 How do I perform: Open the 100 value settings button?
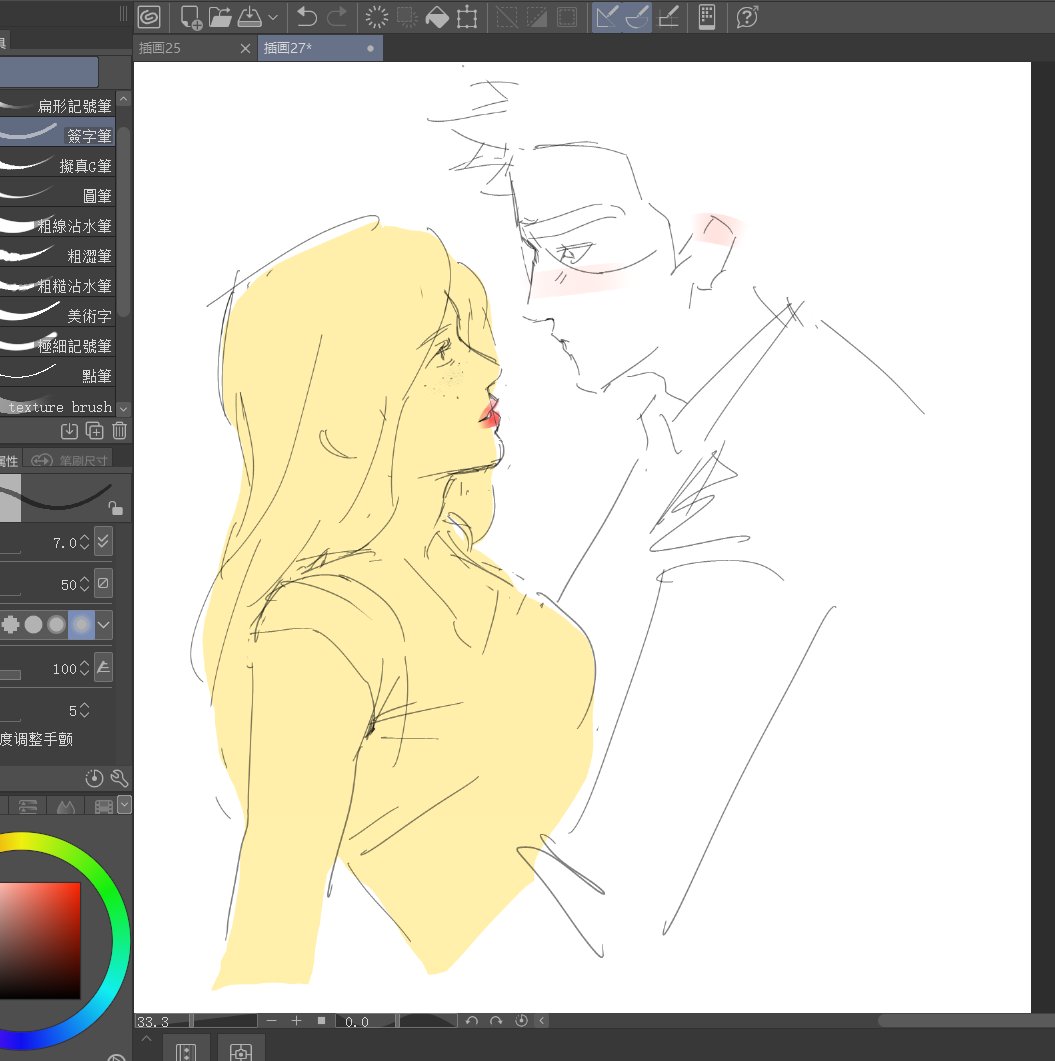(x=103, y=667)
